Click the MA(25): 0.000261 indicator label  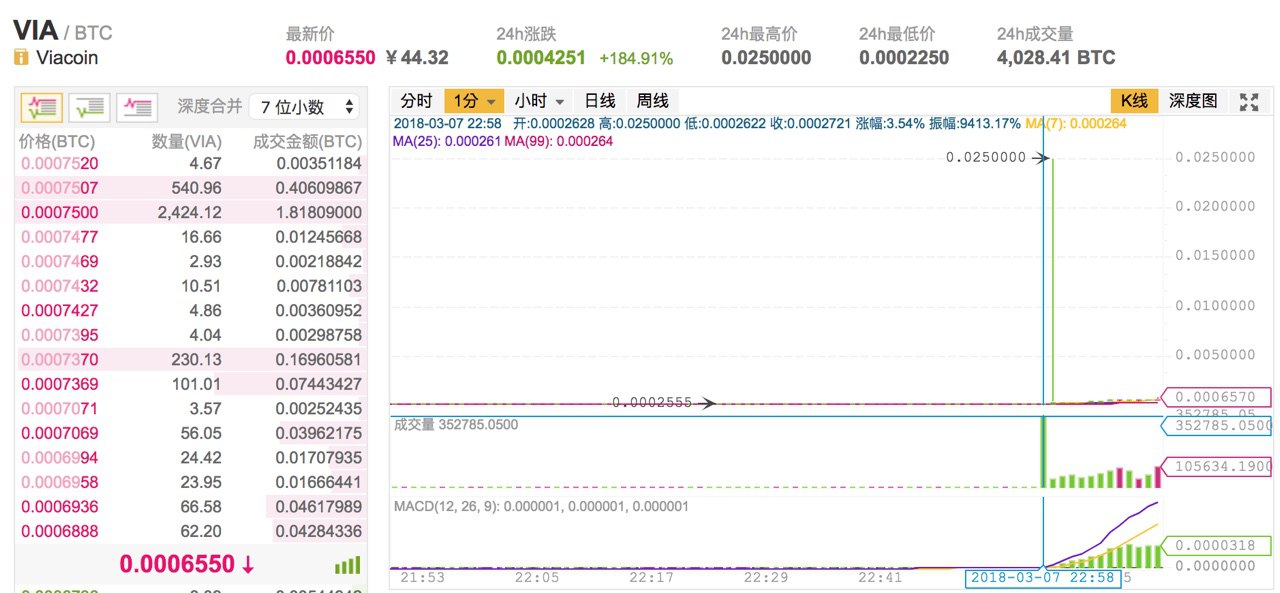click(447, 141)
